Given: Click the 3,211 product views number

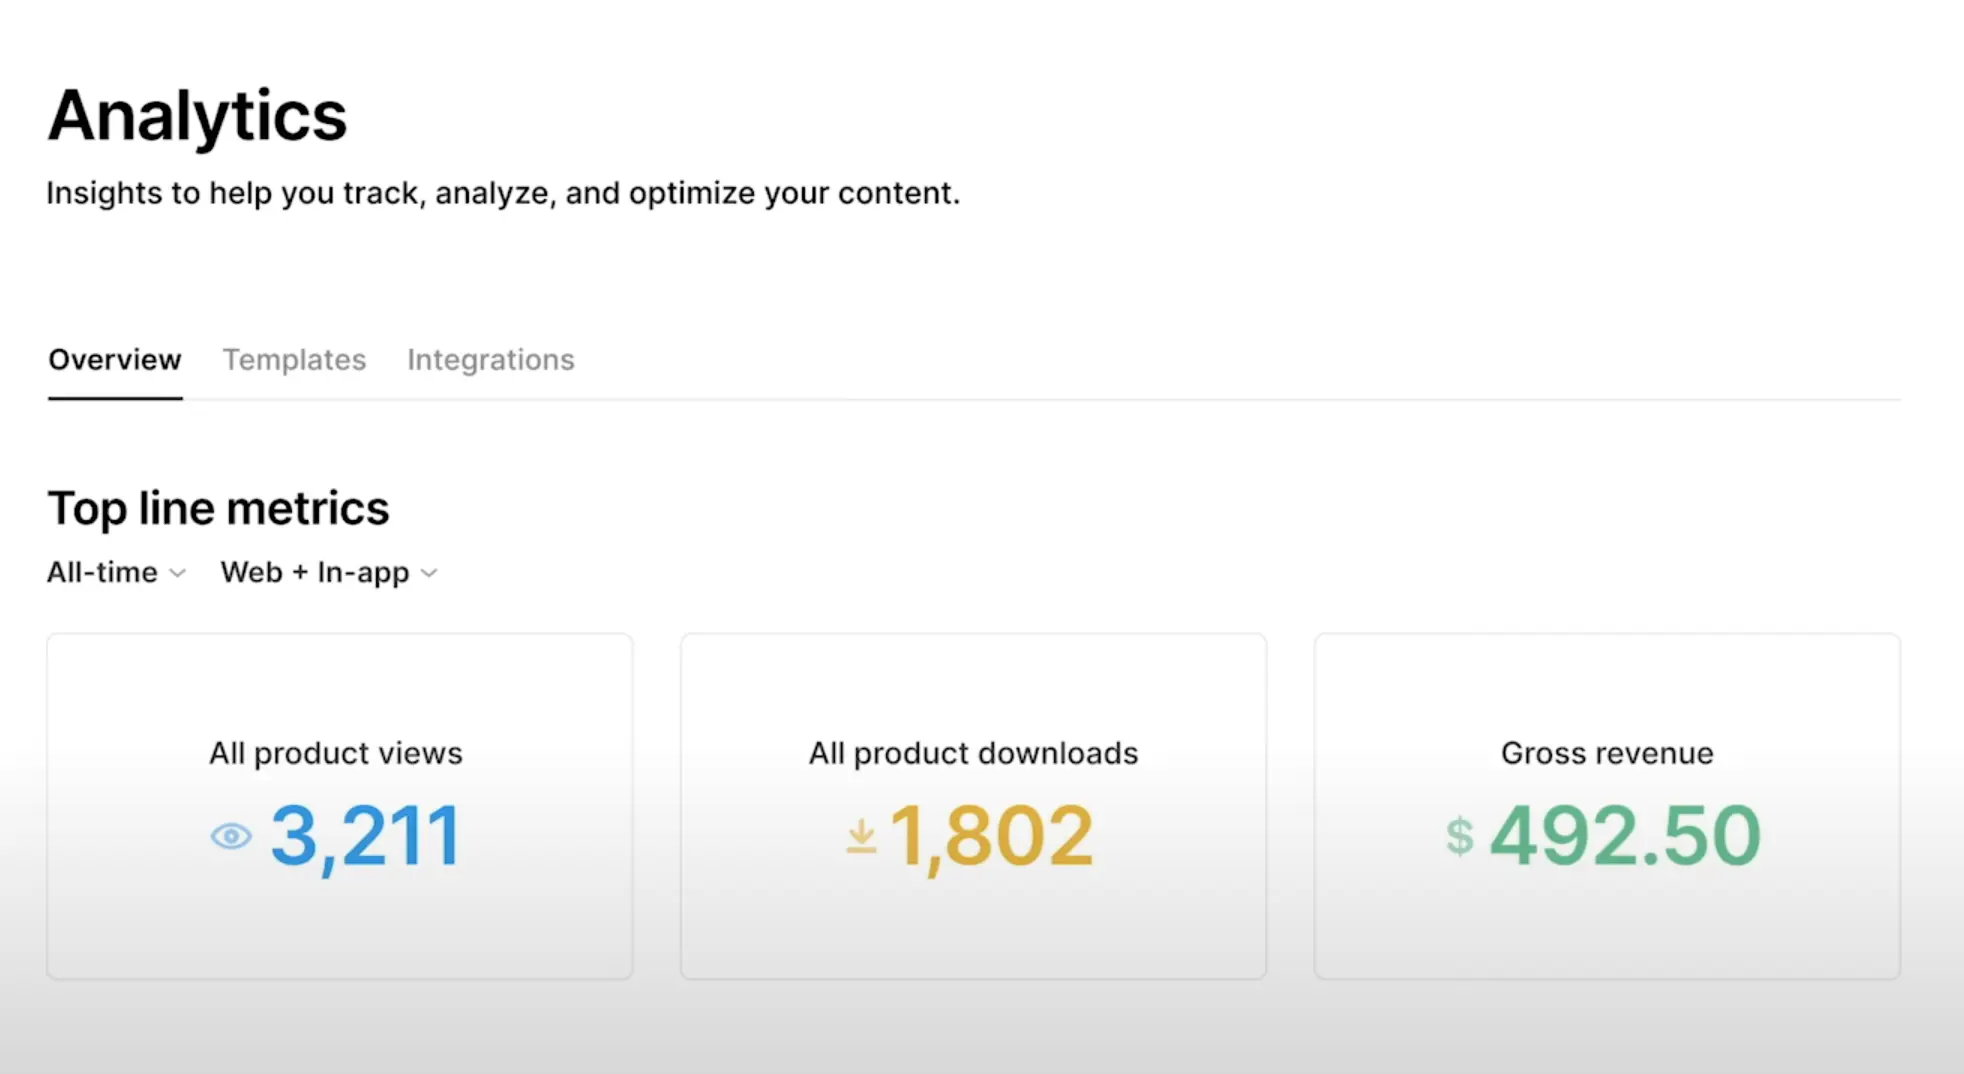Looking at the screenshot, I should (x=366, y=836).
